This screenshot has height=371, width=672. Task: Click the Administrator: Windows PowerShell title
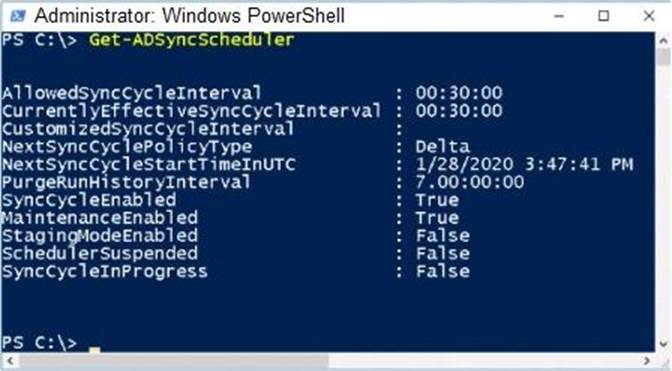point(189,16)
